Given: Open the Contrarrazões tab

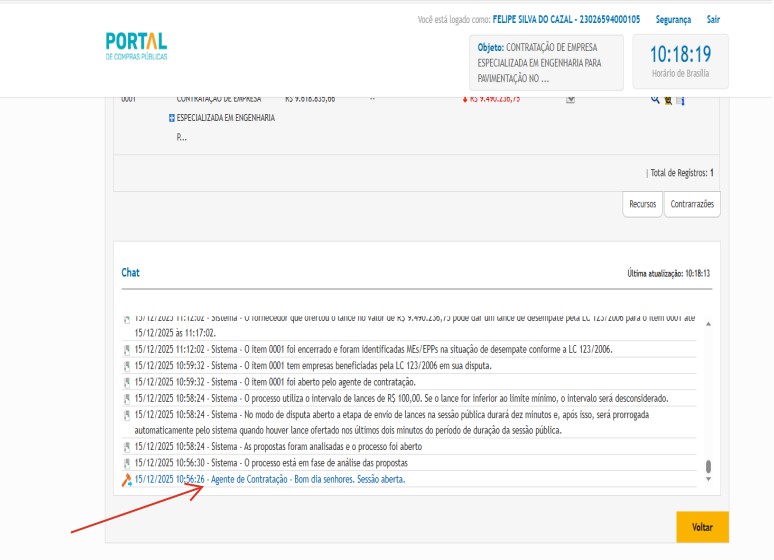Looking at the screenshot, I should pos(692,203).
